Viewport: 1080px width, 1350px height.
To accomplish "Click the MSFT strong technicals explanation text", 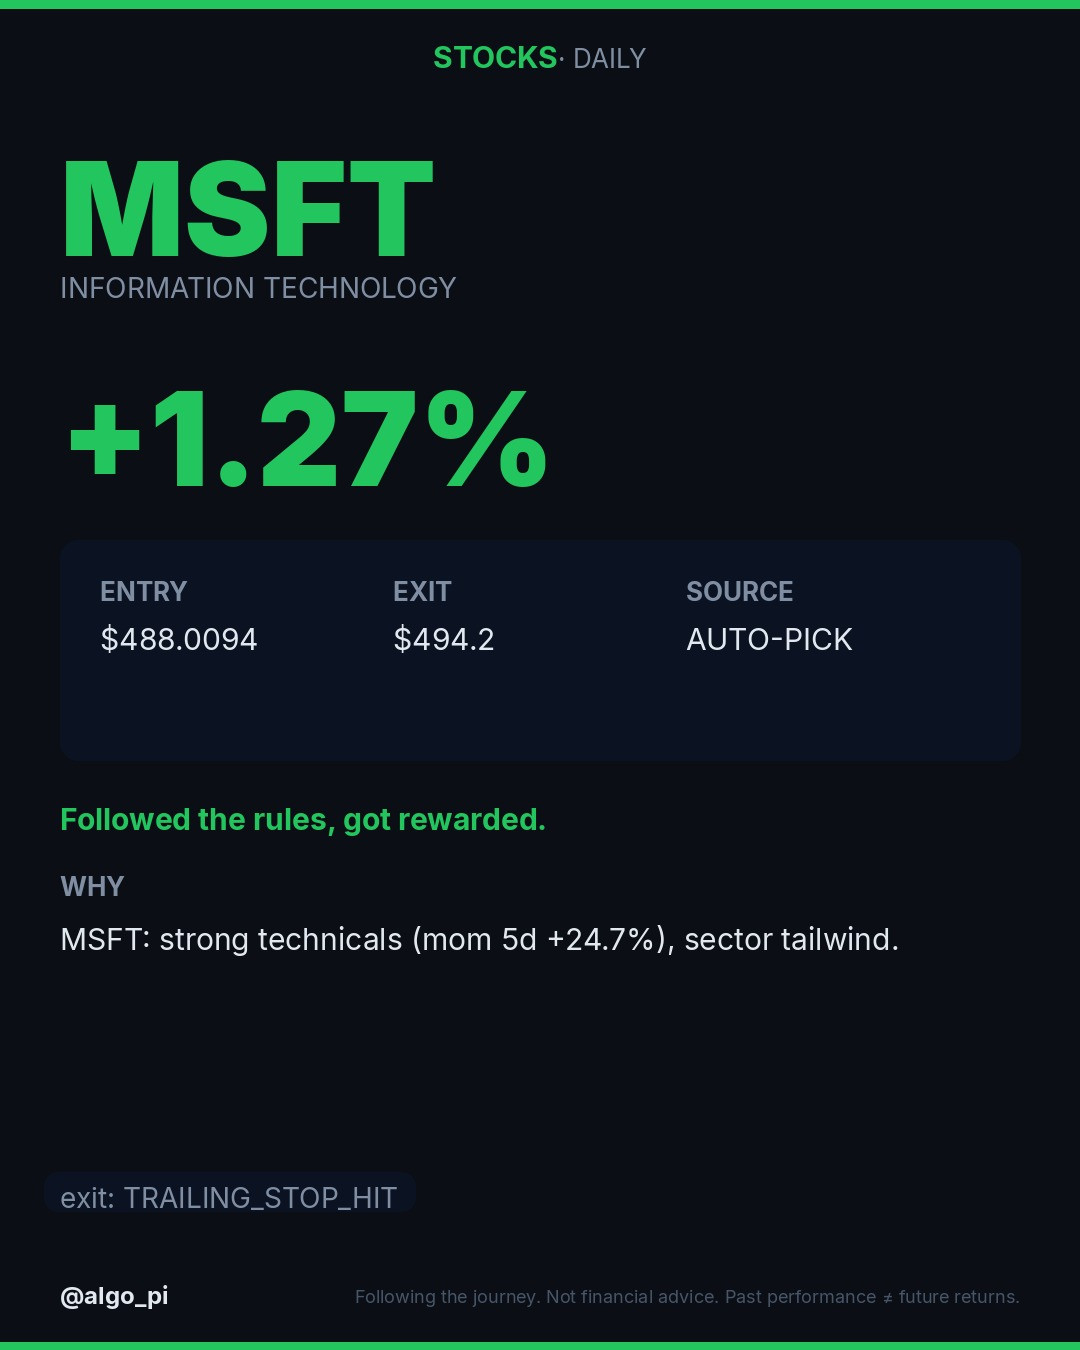I will (480, 940).
